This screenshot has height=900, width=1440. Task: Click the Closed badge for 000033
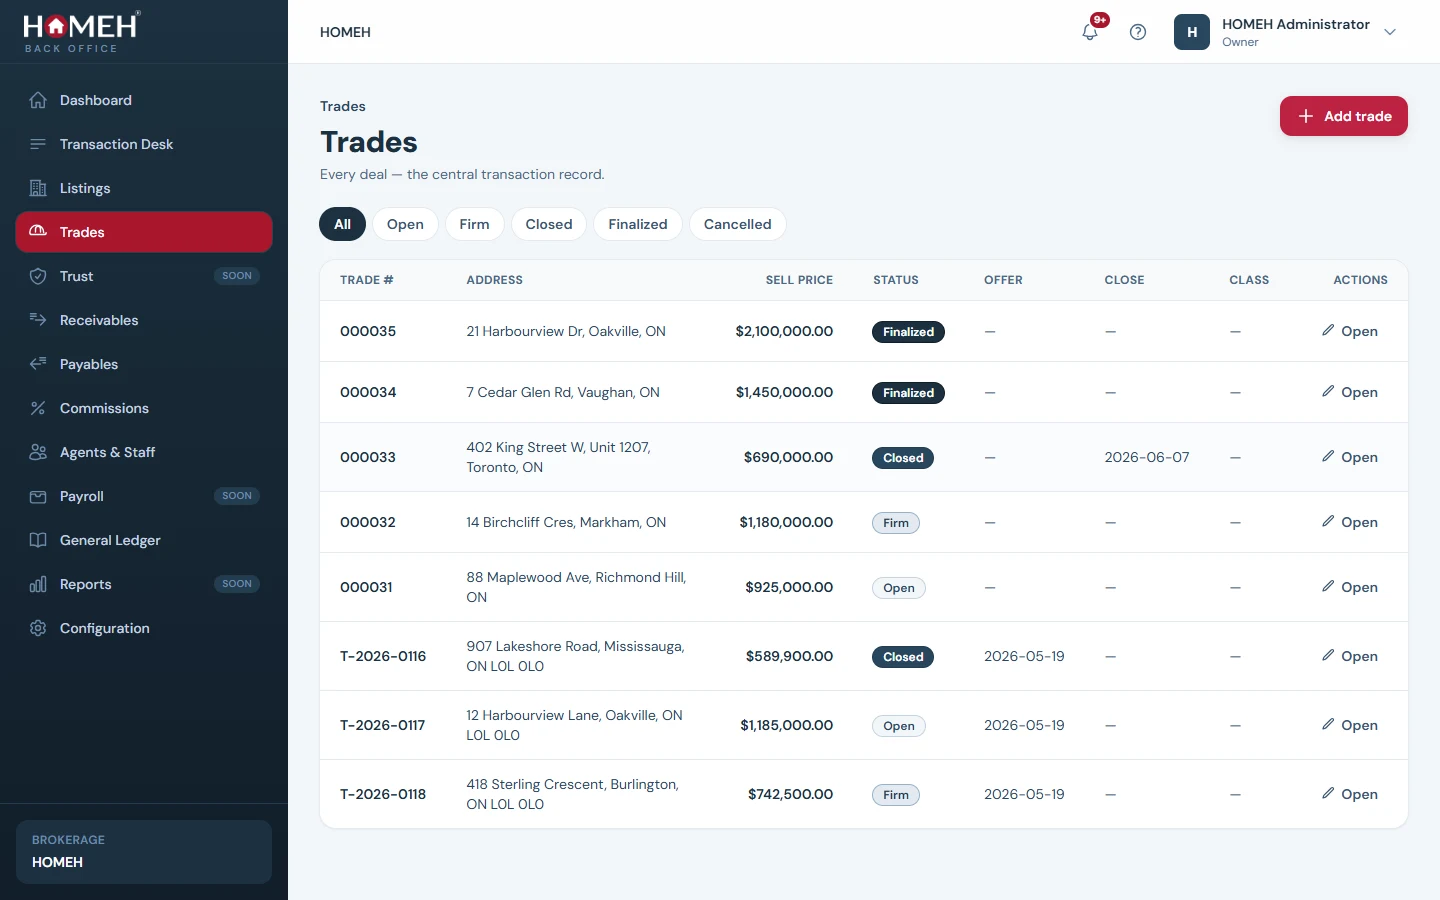[x=903, y=458]
